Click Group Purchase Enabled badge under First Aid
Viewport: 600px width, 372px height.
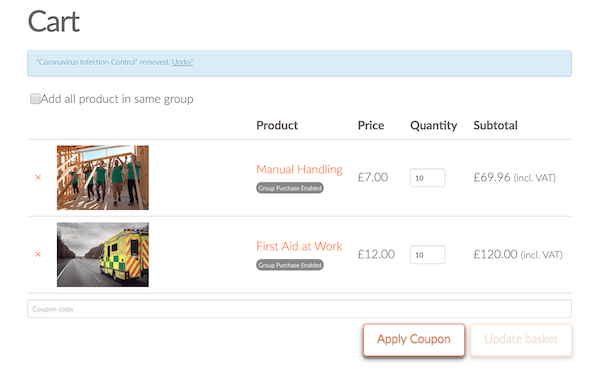click(x=290, y=265)
